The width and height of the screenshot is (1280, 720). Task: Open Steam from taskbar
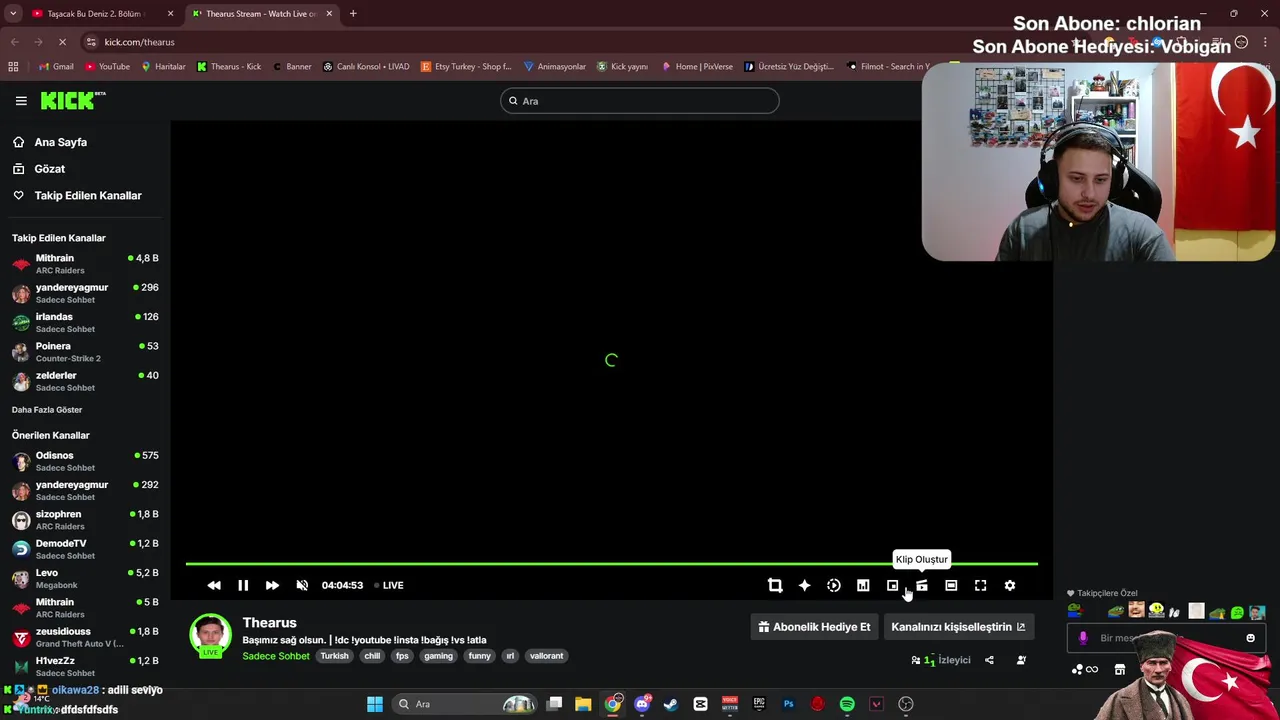(x=671, y=704)
